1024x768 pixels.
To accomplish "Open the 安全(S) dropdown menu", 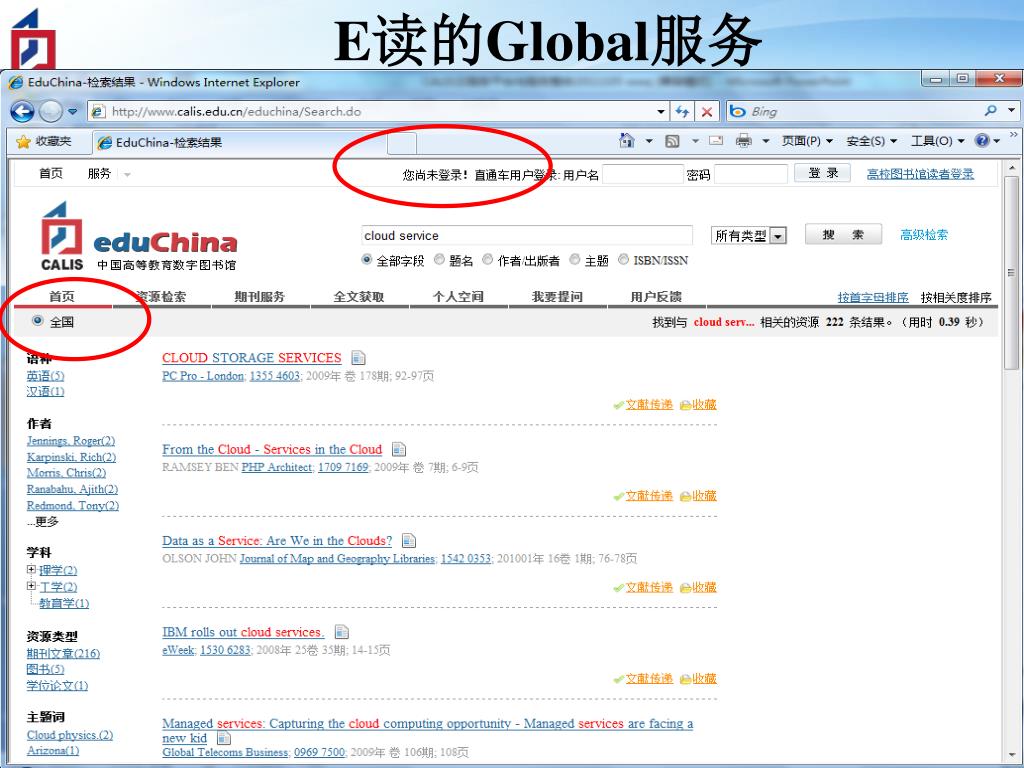I will click(872, 141).
